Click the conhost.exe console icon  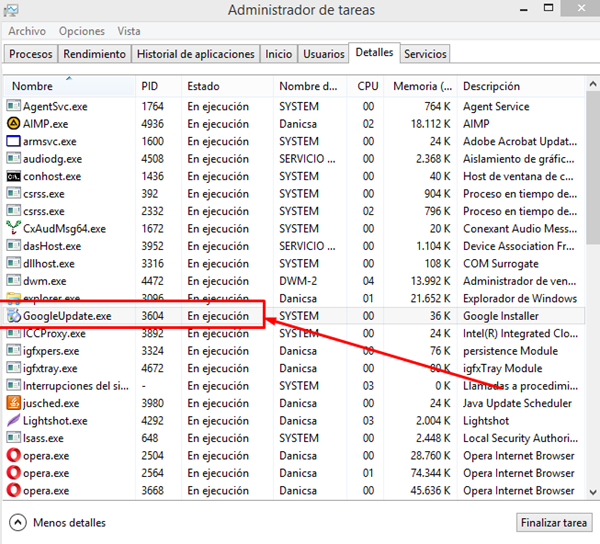(14, 176)
